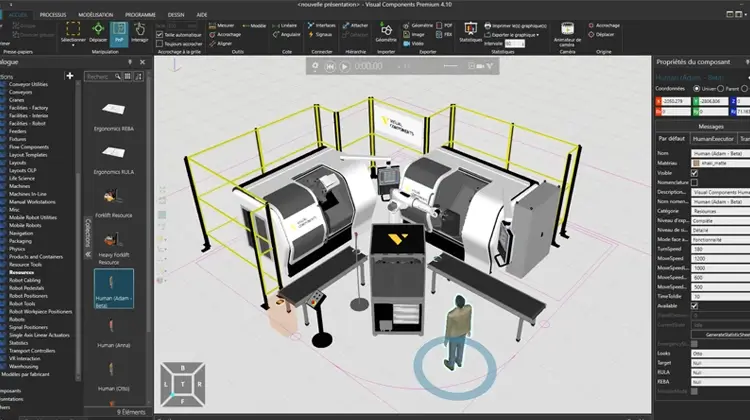This screenshot has height=420, width=750.
Task: Activate the Interagir tool
Action: [140, 32]
